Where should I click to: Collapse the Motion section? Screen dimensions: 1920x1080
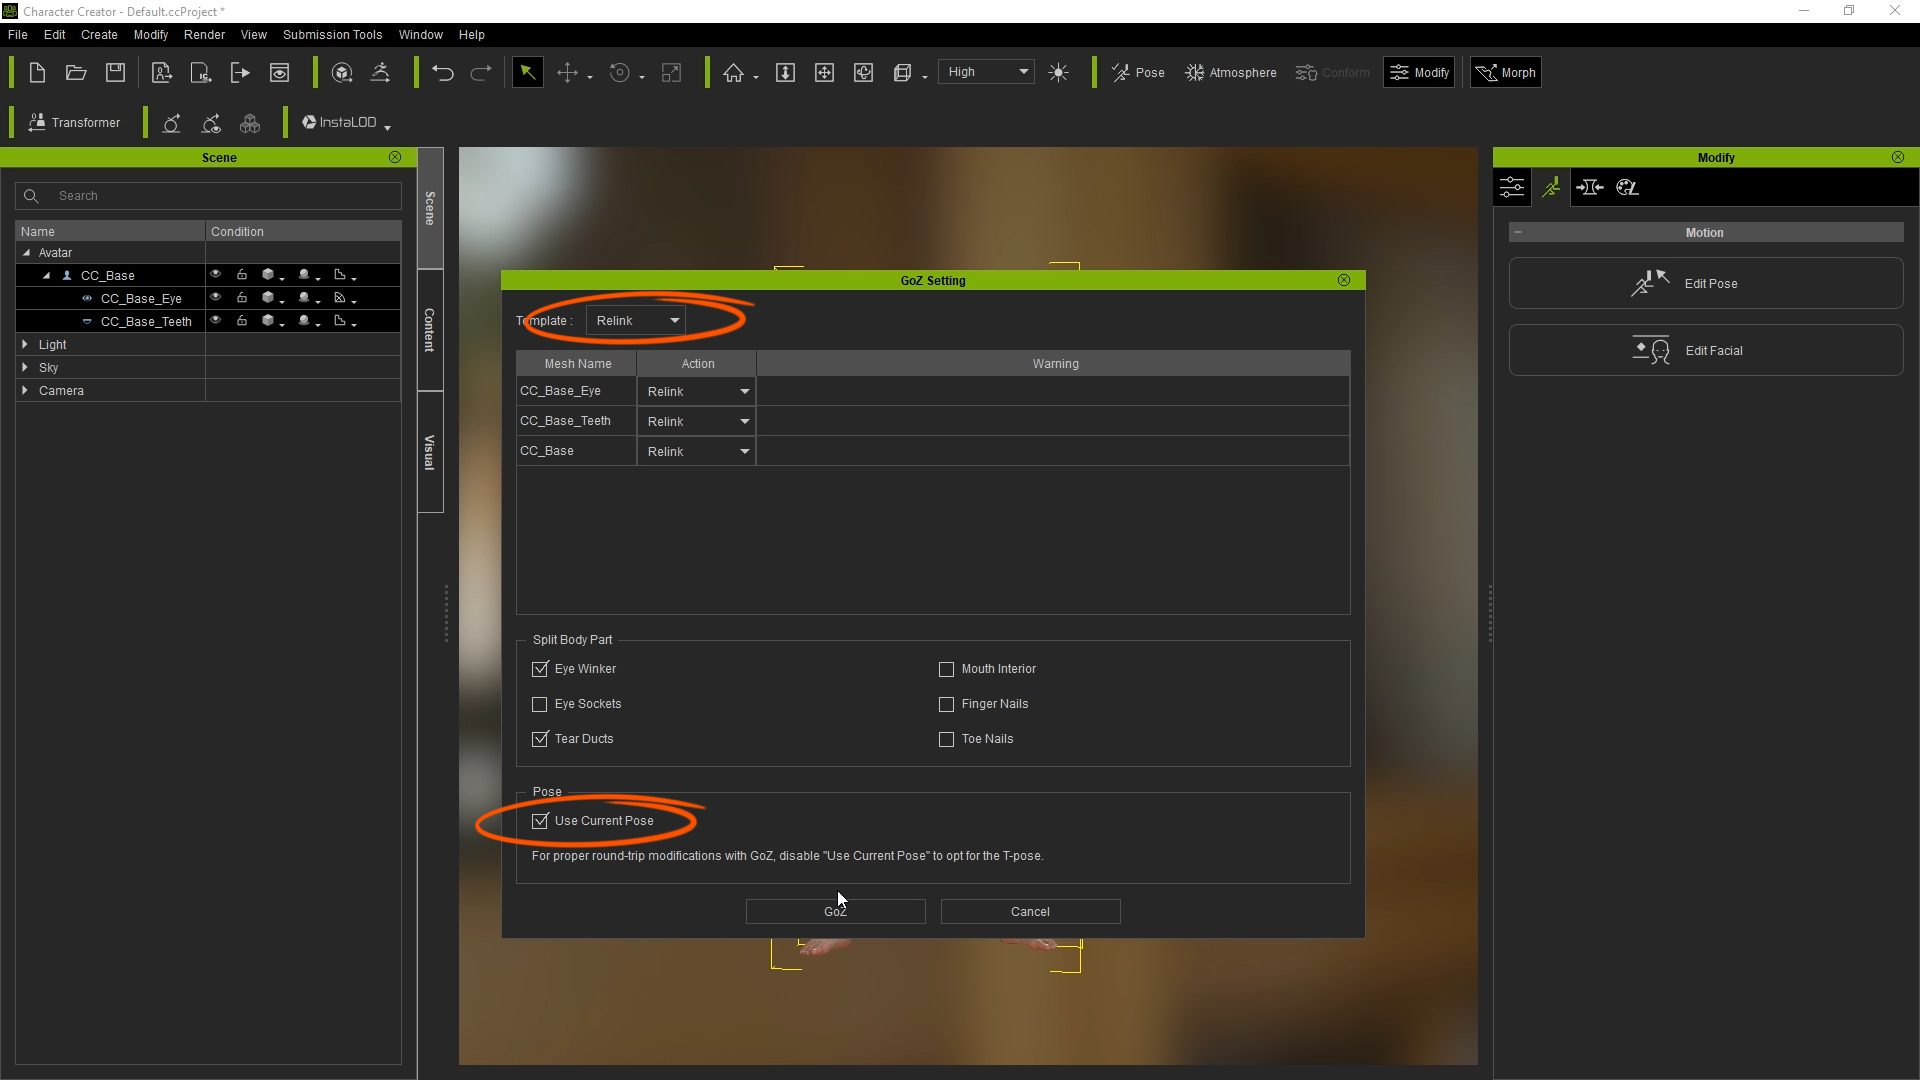tap(1518, 232)
